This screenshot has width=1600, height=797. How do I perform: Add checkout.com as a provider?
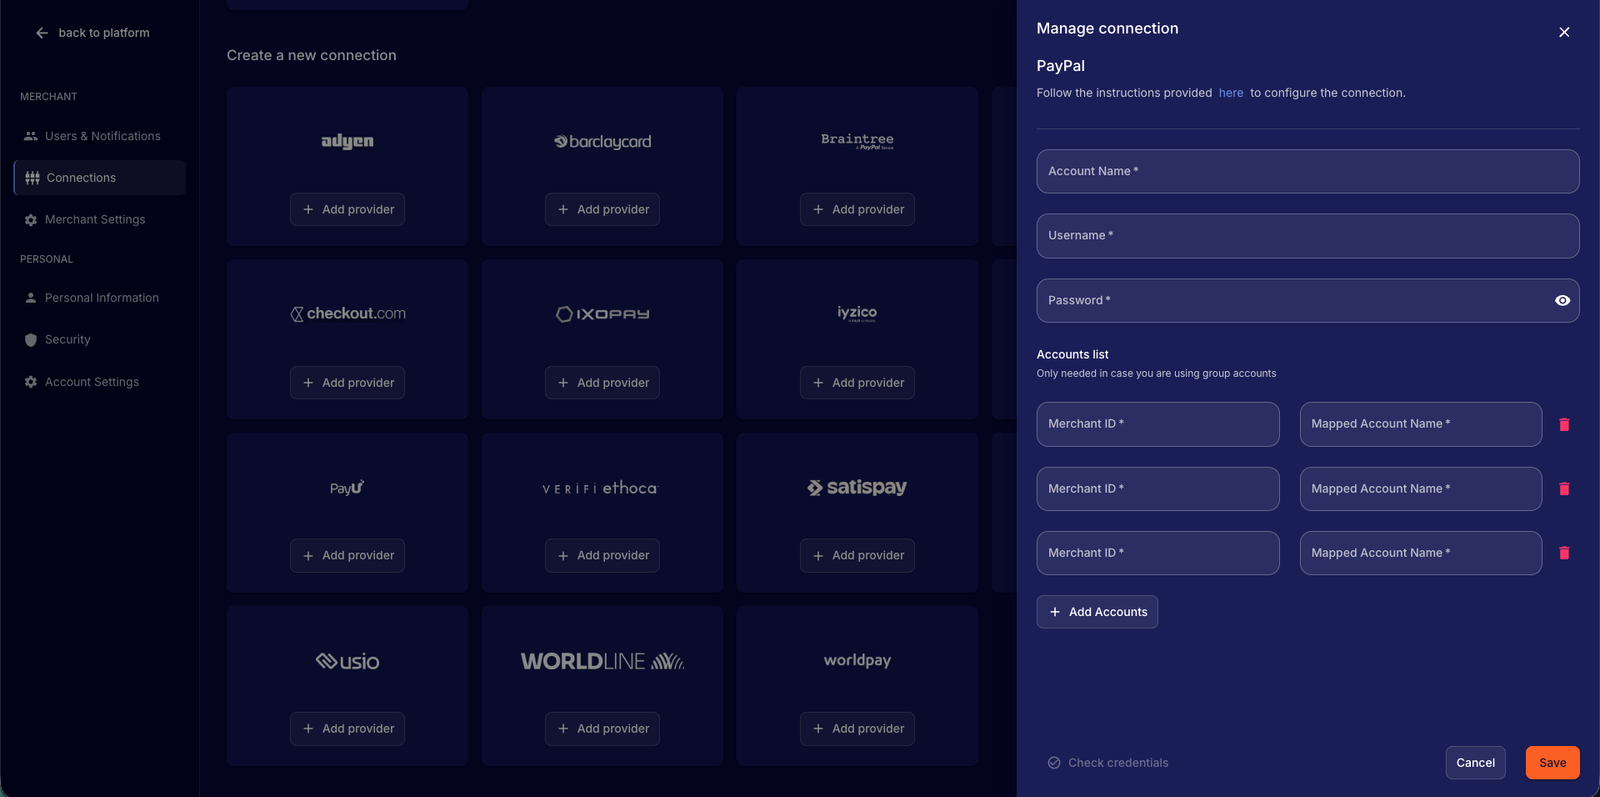click(347, 383)
